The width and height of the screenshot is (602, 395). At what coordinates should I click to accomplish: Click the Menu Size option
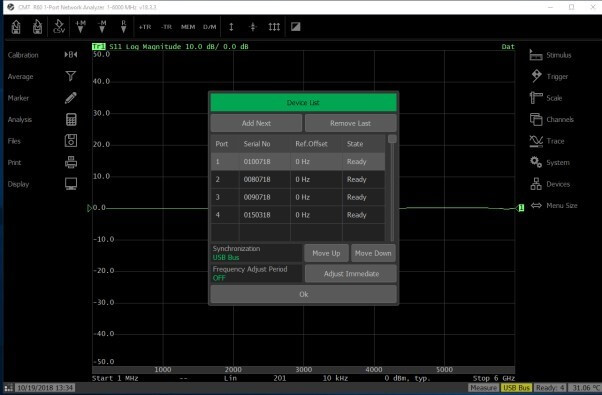562,205
